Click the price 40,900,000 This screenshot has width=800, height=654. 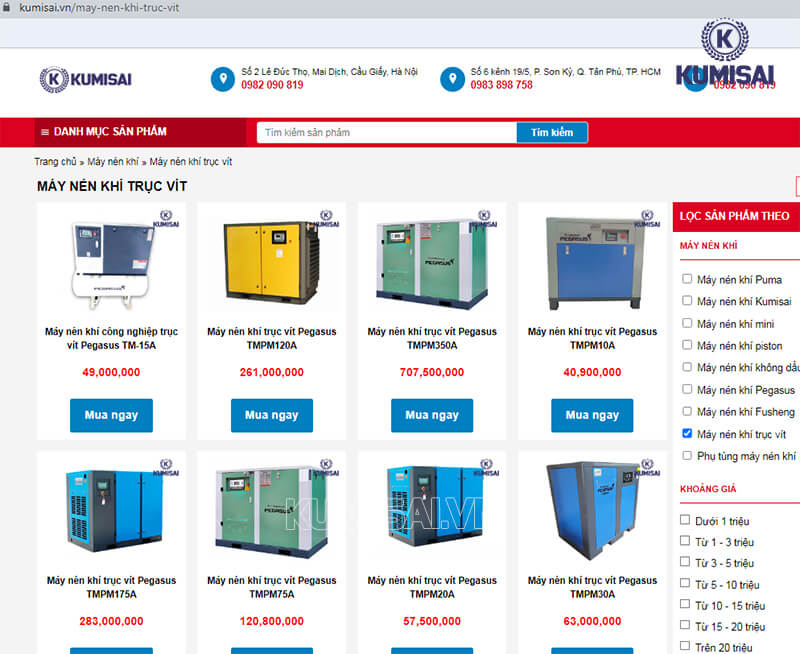point(592,372)
